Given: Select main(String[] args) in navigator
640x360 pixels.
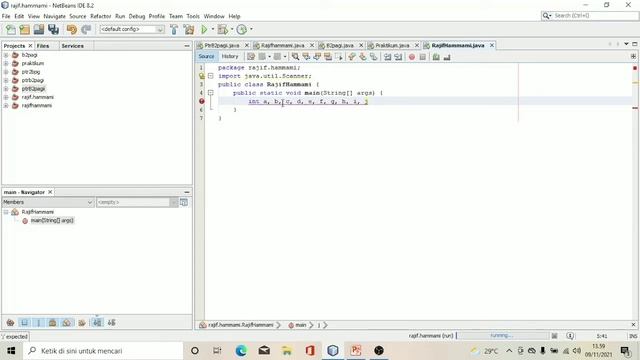Looking at the screenshot, I should [52, 220].
